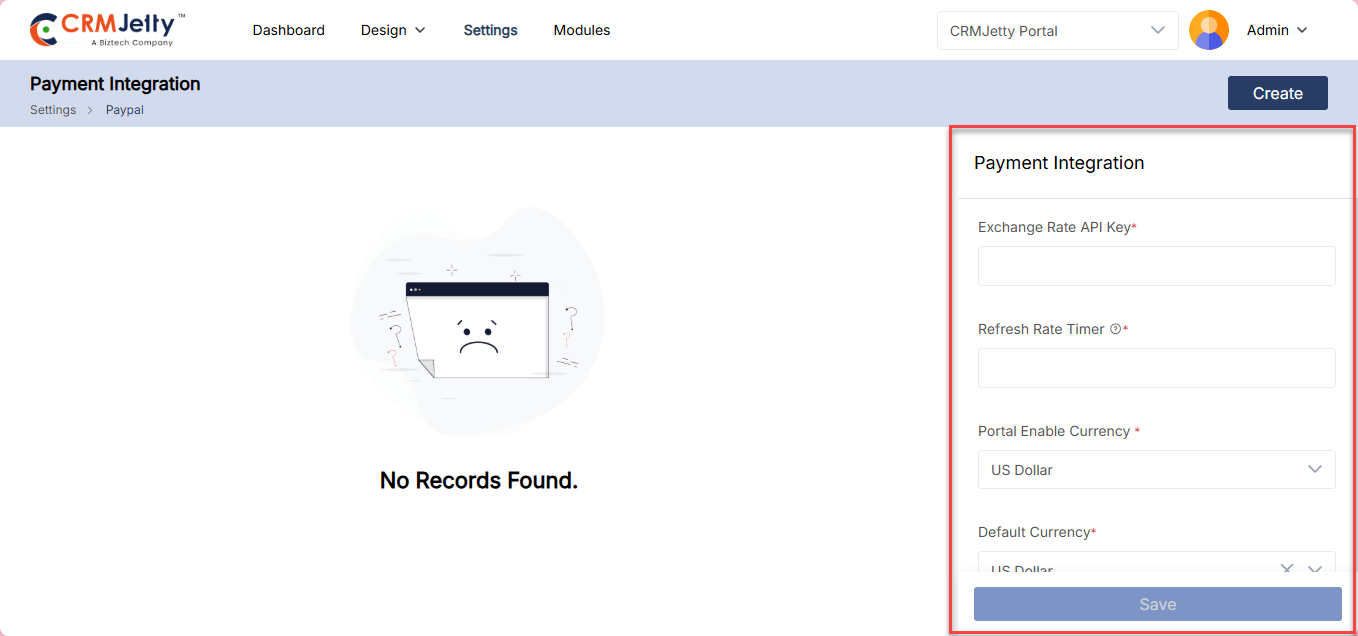Click the Admin user avatar
Viewport: 1358px width, 636px height.
click(x=1208, y=30)
